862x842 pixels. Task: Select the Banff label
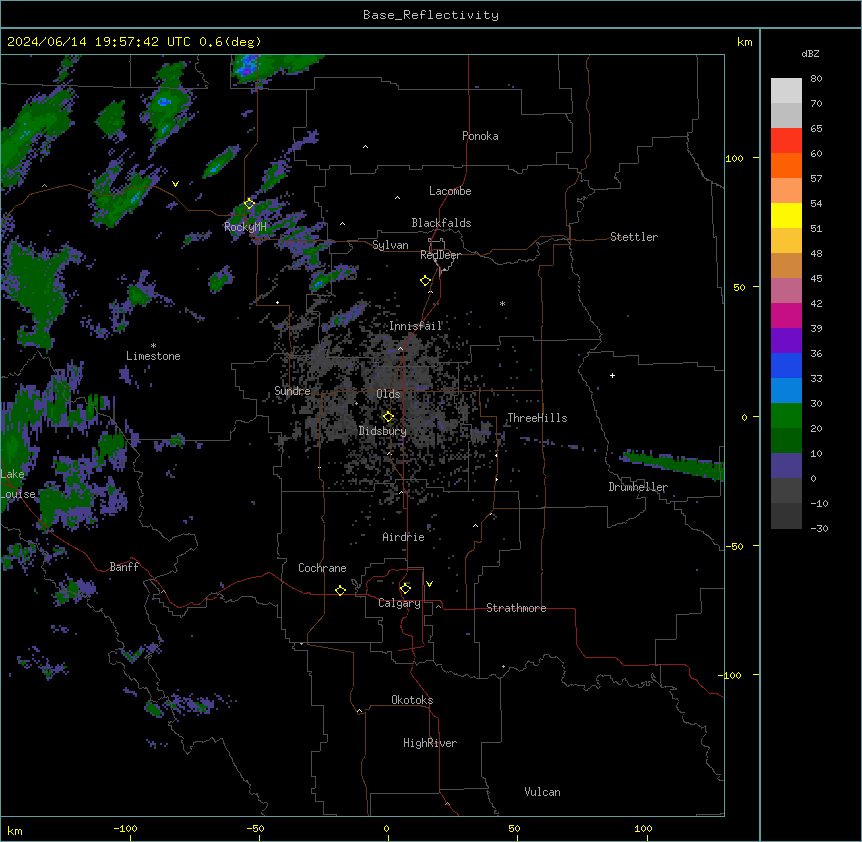click(124, 567)
